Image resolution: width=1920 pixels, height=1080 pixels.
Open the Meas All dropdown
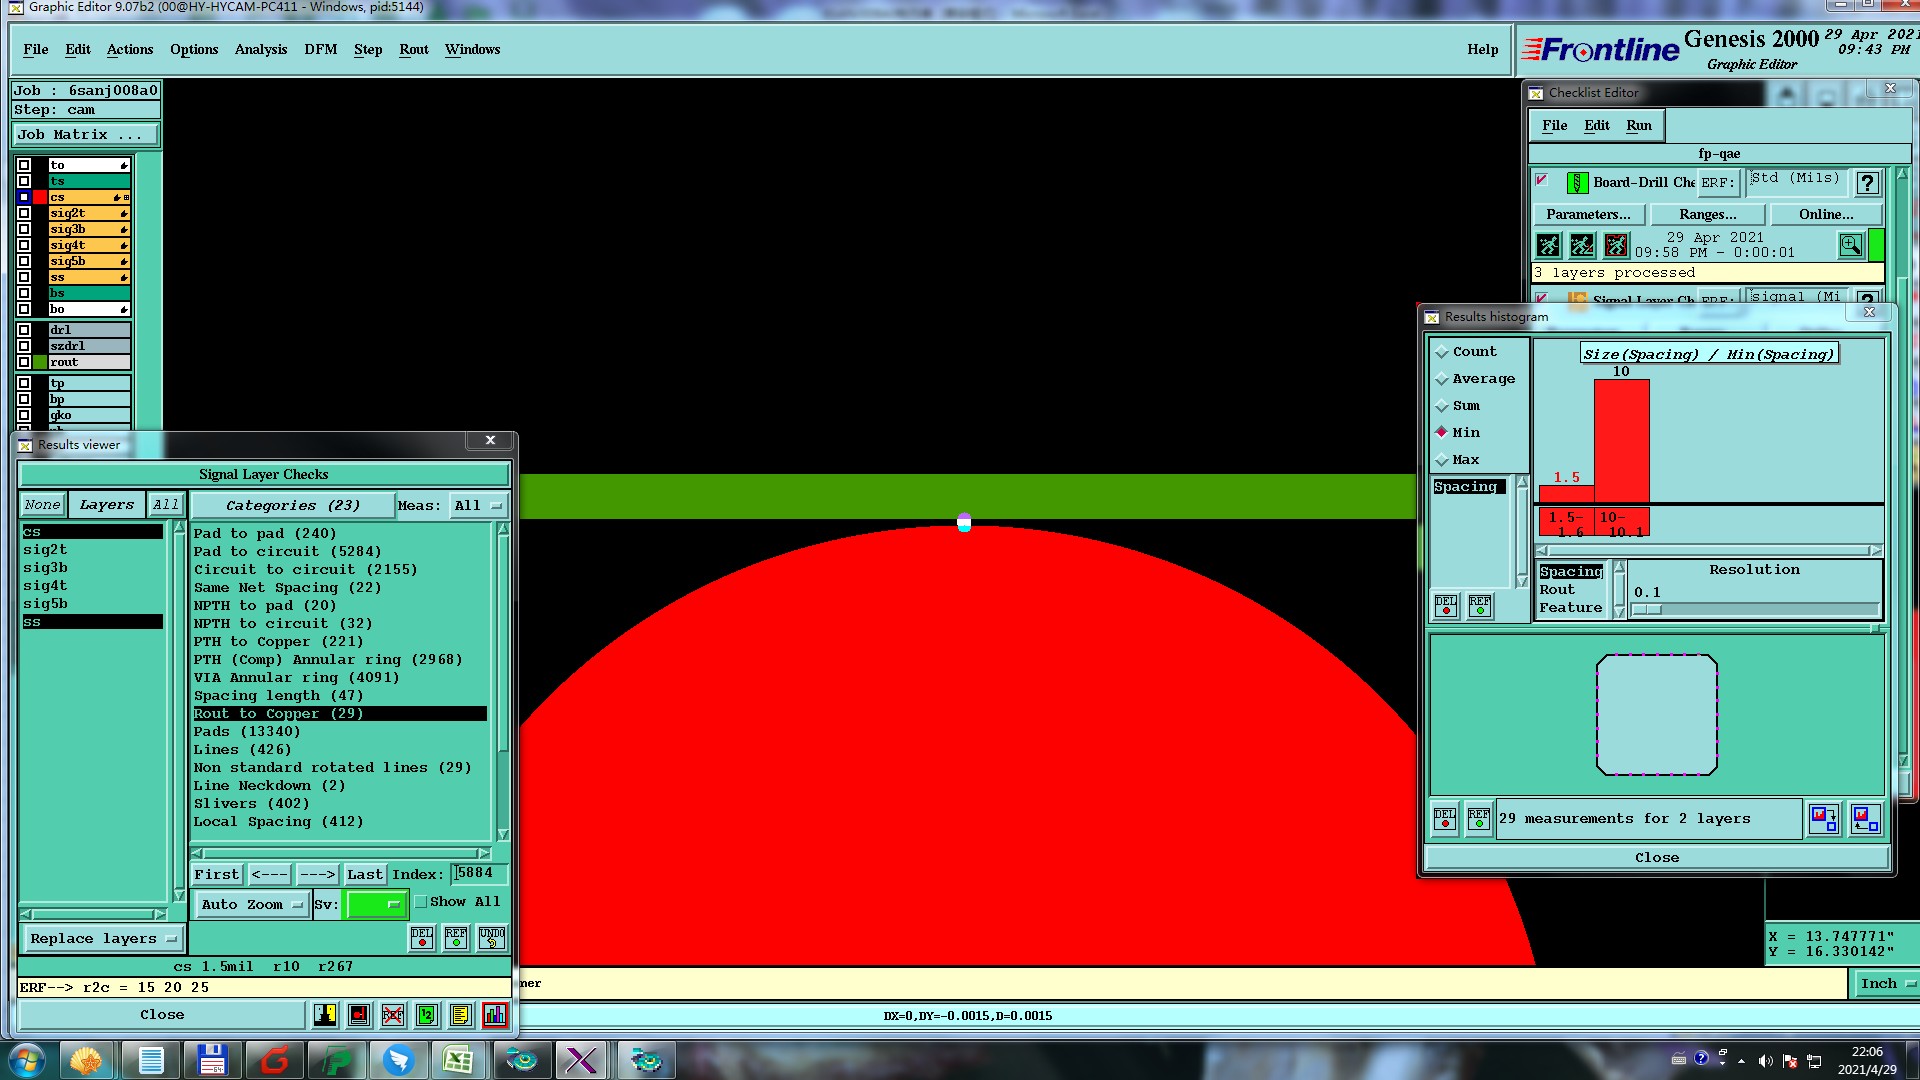pyautogui.click(x=478, y=506)
